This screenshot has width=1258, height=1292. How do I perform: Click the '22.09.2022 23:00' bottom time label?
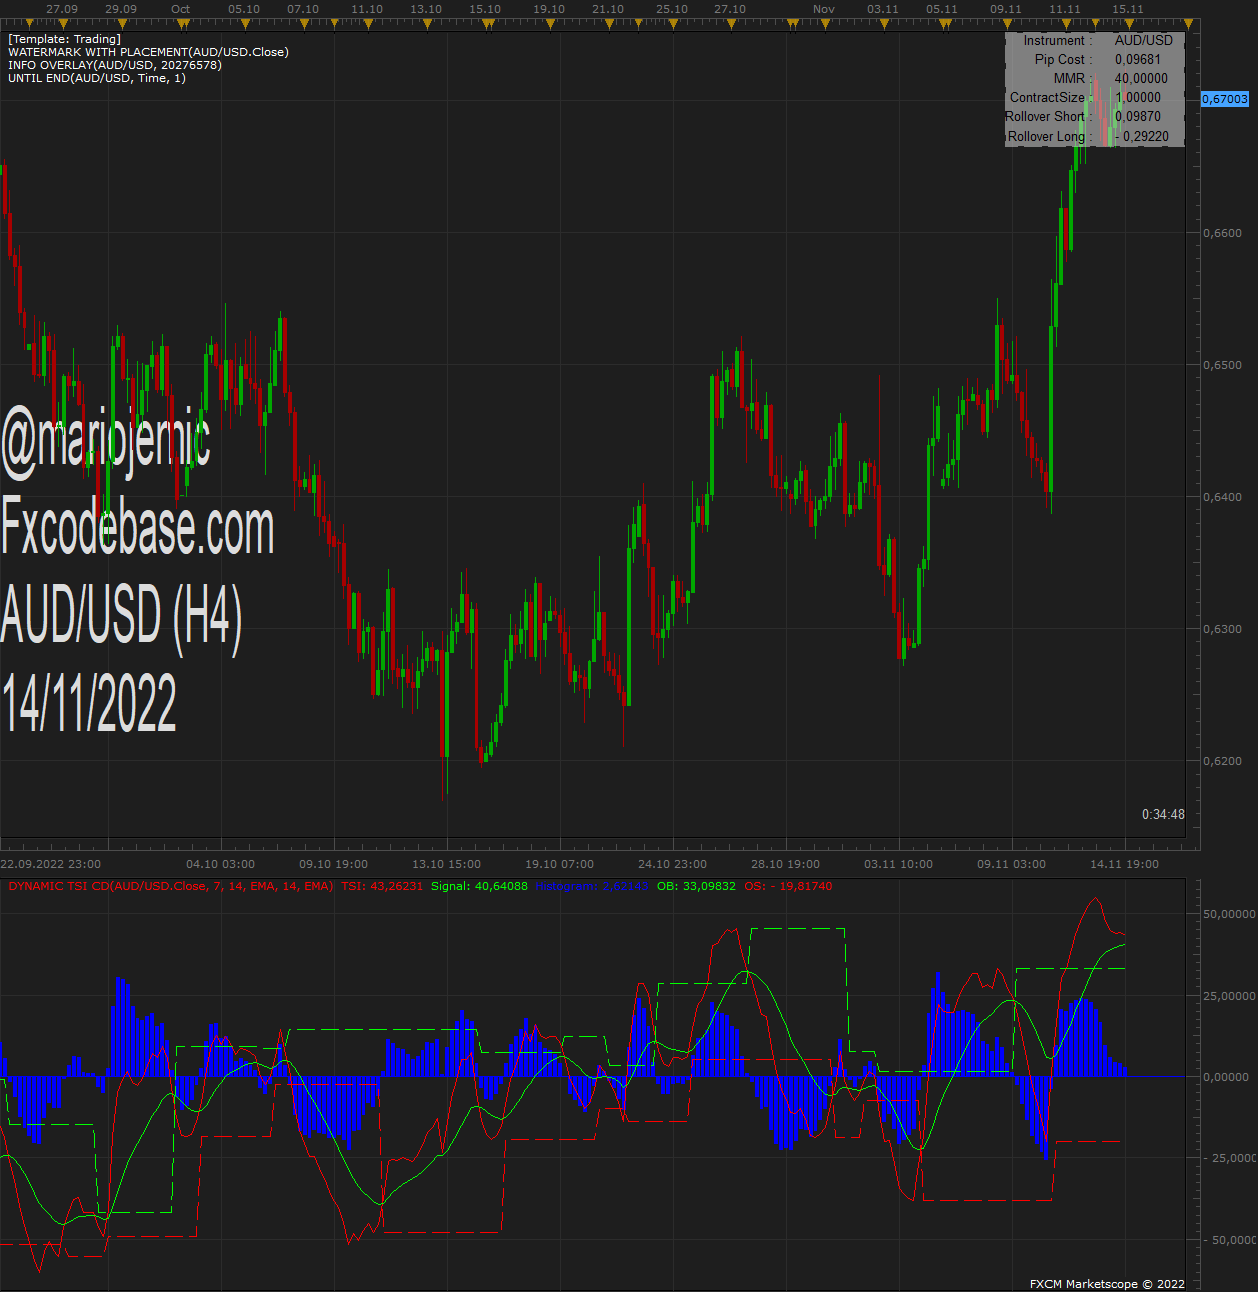click(50, 864)
